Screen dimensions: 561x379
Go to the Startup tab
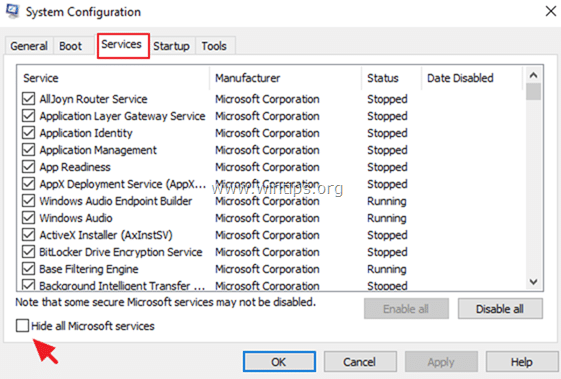(171, 46)
